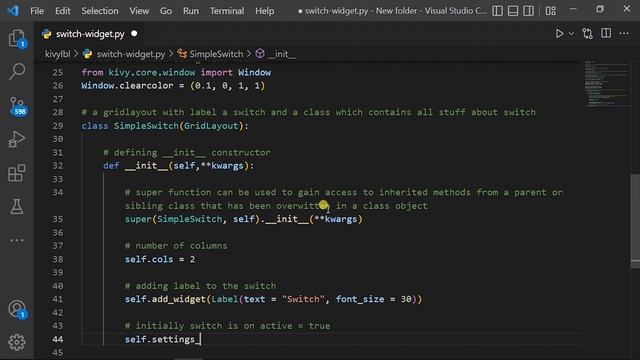The image size is (640, 360).
Task: Open the Edit menu
Action: coord(62,11)
